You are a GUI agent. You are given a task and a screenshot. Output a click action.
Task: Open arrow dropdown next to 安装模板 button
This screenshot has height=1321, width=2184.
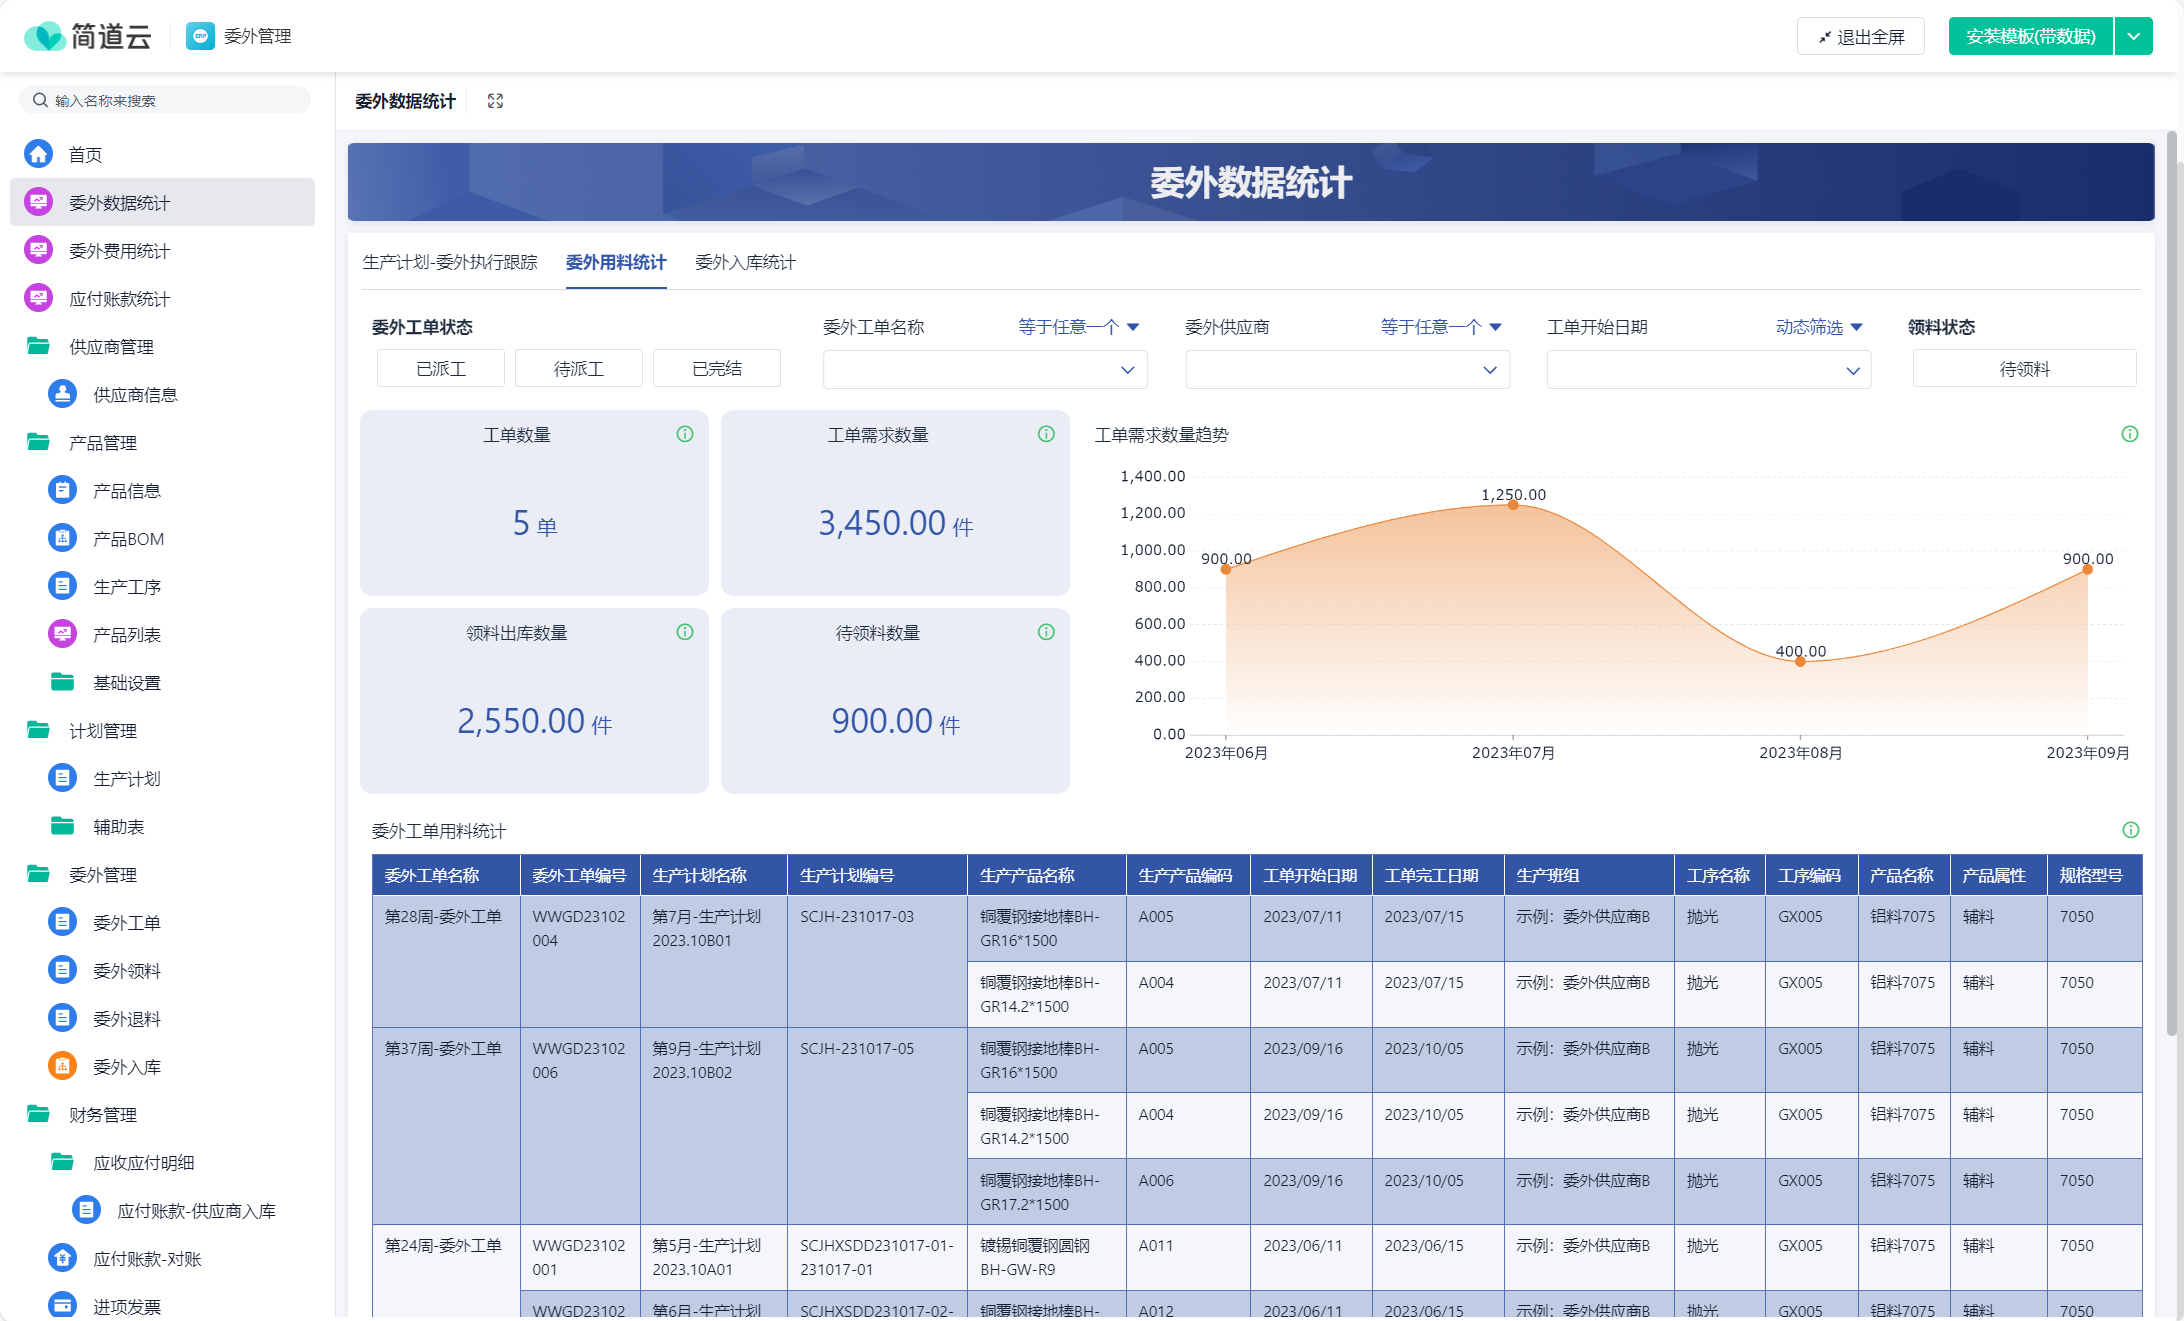click(2133, 37)
